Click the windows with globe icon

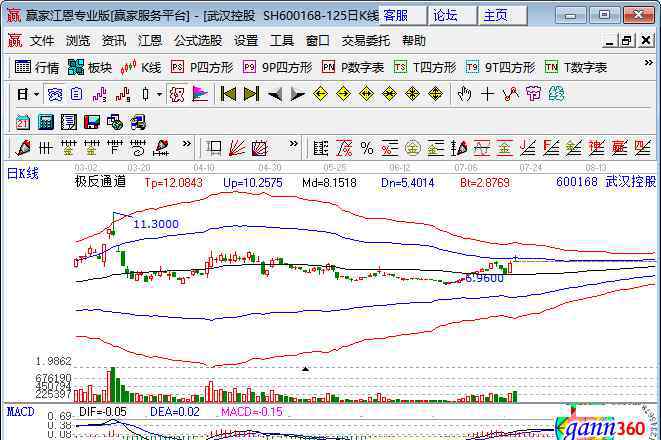tap(115, 122)
